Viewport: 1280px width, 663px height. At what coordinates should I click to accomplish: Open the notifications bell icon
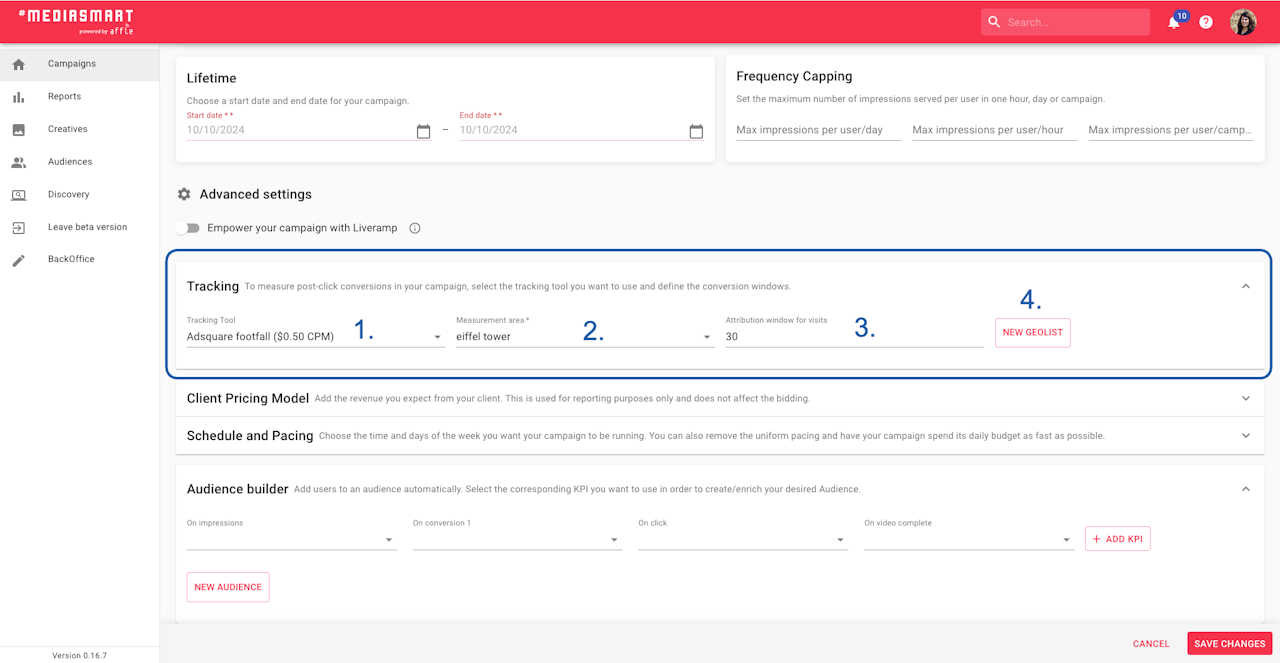click(x=1174, y=22)
